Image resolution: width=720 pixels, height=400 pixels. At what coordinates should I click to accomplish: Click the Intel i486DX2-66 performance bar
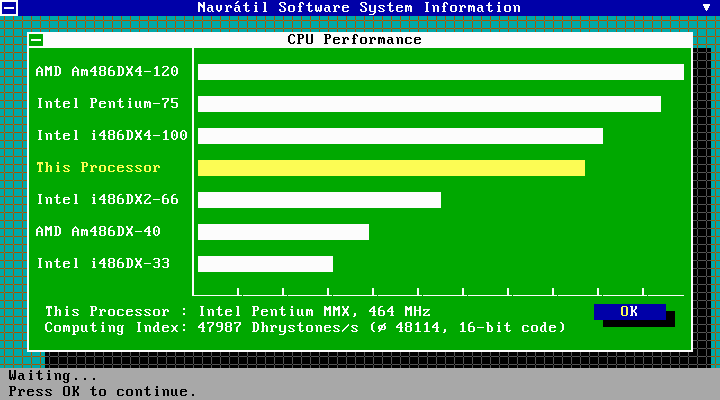click(x=319, y=200)
